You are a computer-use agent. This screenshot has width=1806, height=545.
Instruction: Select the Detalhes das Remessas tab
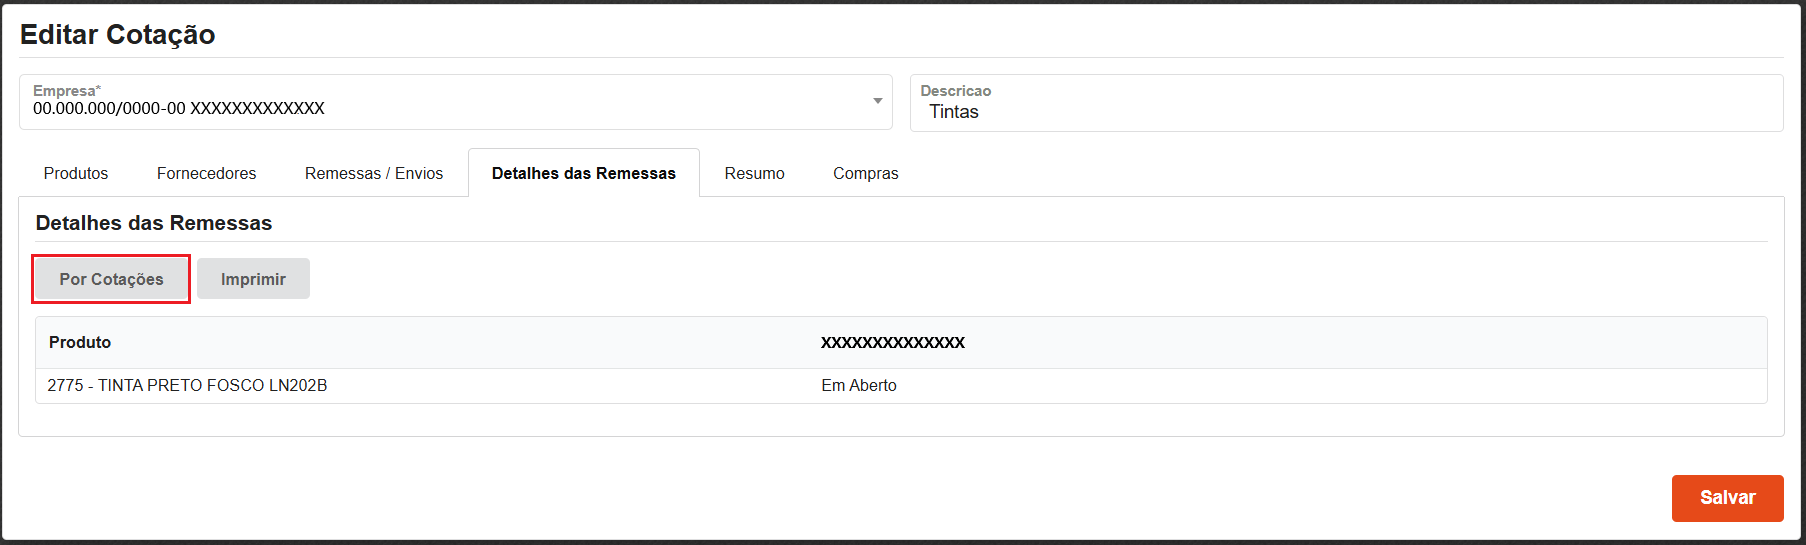(x=584, y=173)
